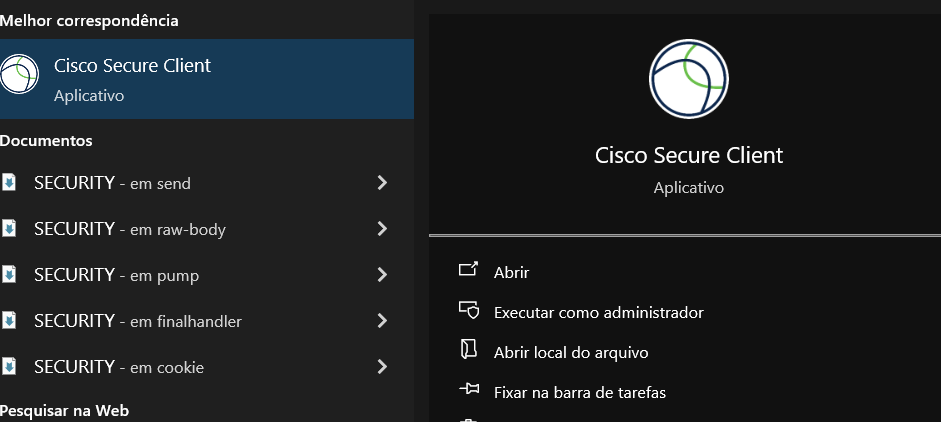Expand the SECURITY - em cookie result chevron
This screenshot has height=422, width=941.
(382, 366)
